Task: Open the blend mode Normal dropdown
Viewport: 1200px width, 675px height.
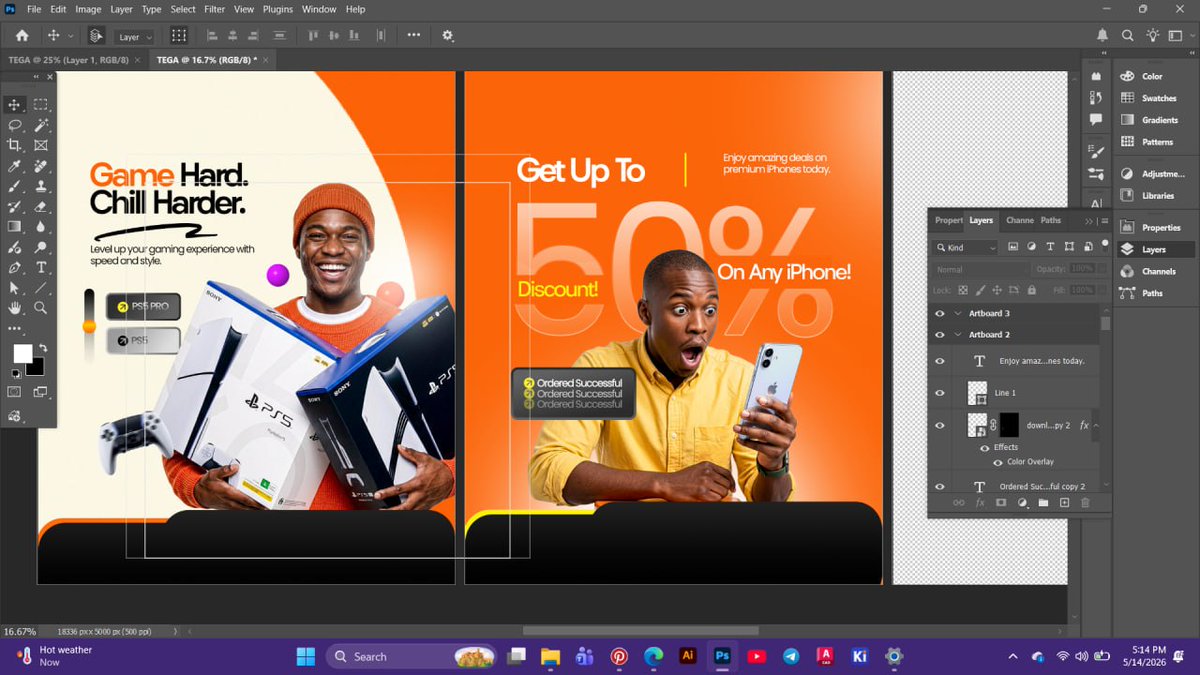Action: [x=981, y=269]
